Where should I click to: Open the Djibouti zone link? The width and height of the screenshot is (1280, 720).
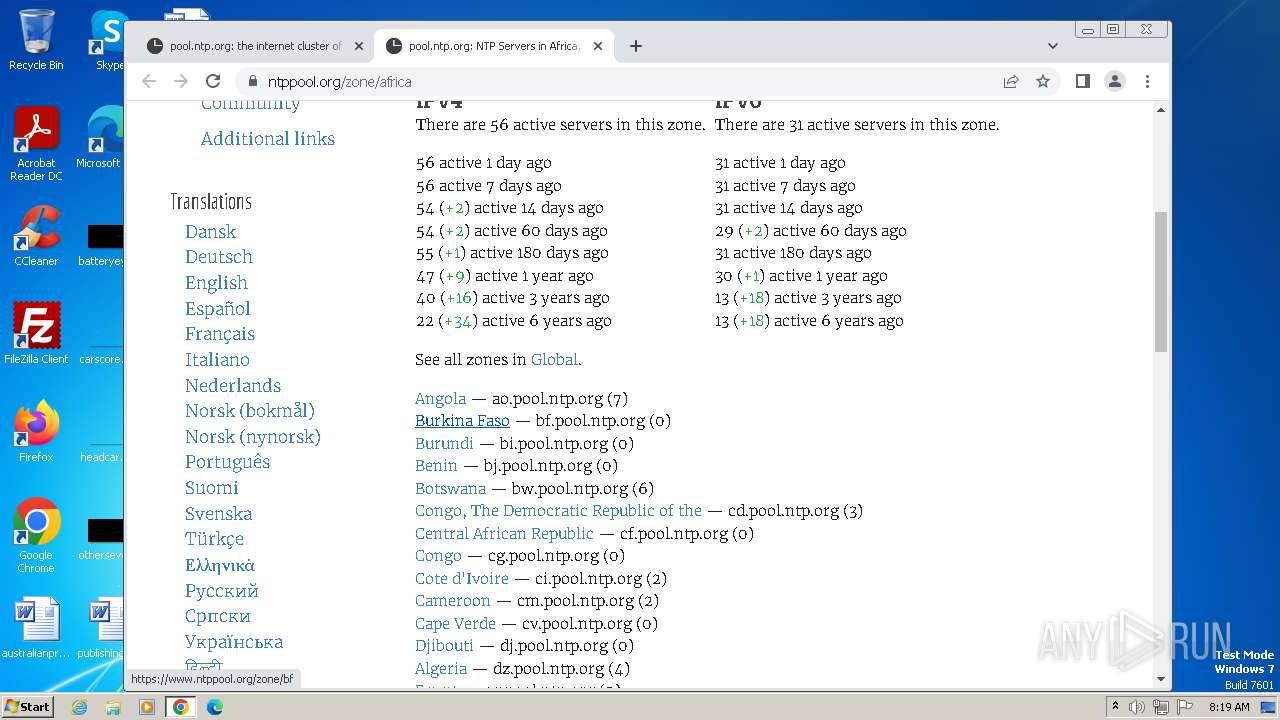point(445,646)
